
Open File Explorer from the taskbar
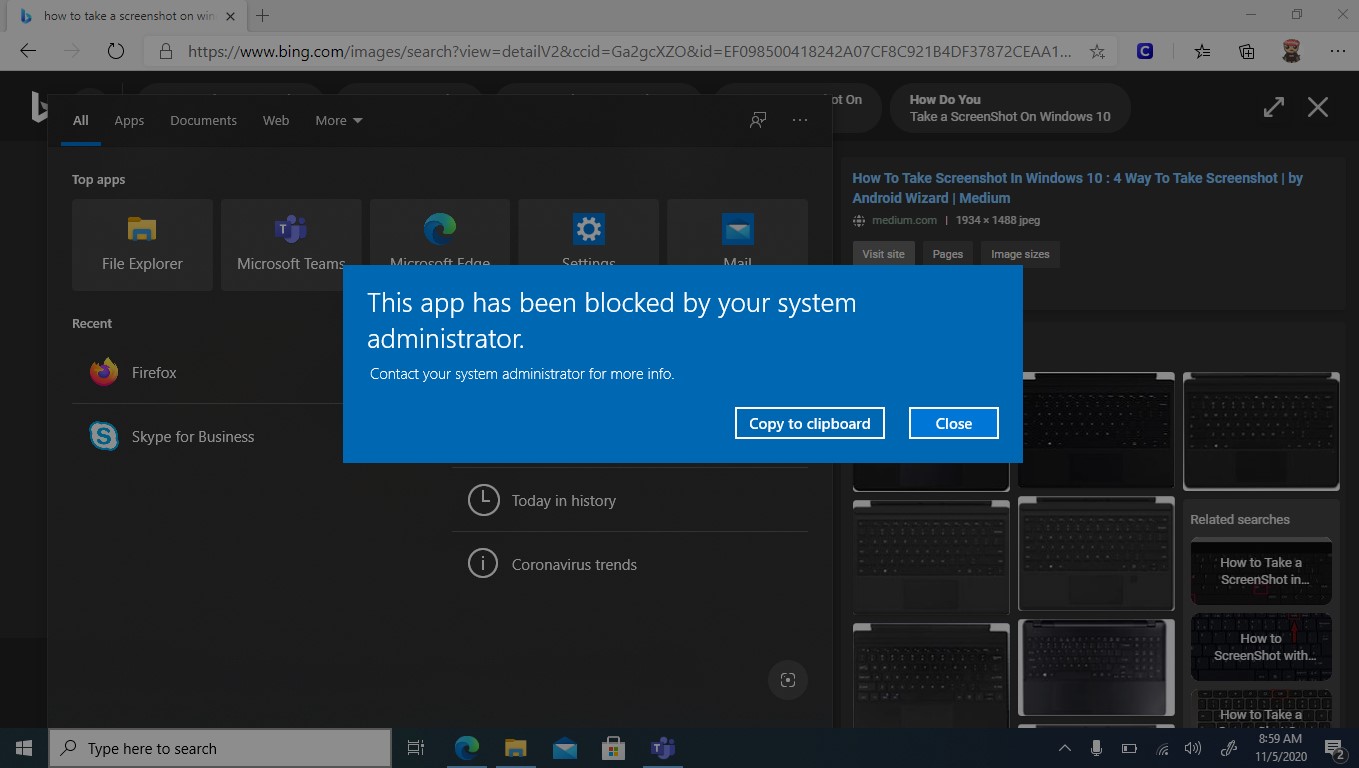(x=515, y=748)
